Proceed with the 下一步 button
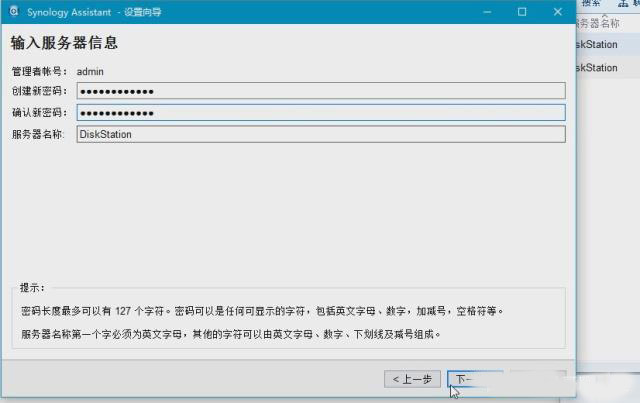 (476, 379)
